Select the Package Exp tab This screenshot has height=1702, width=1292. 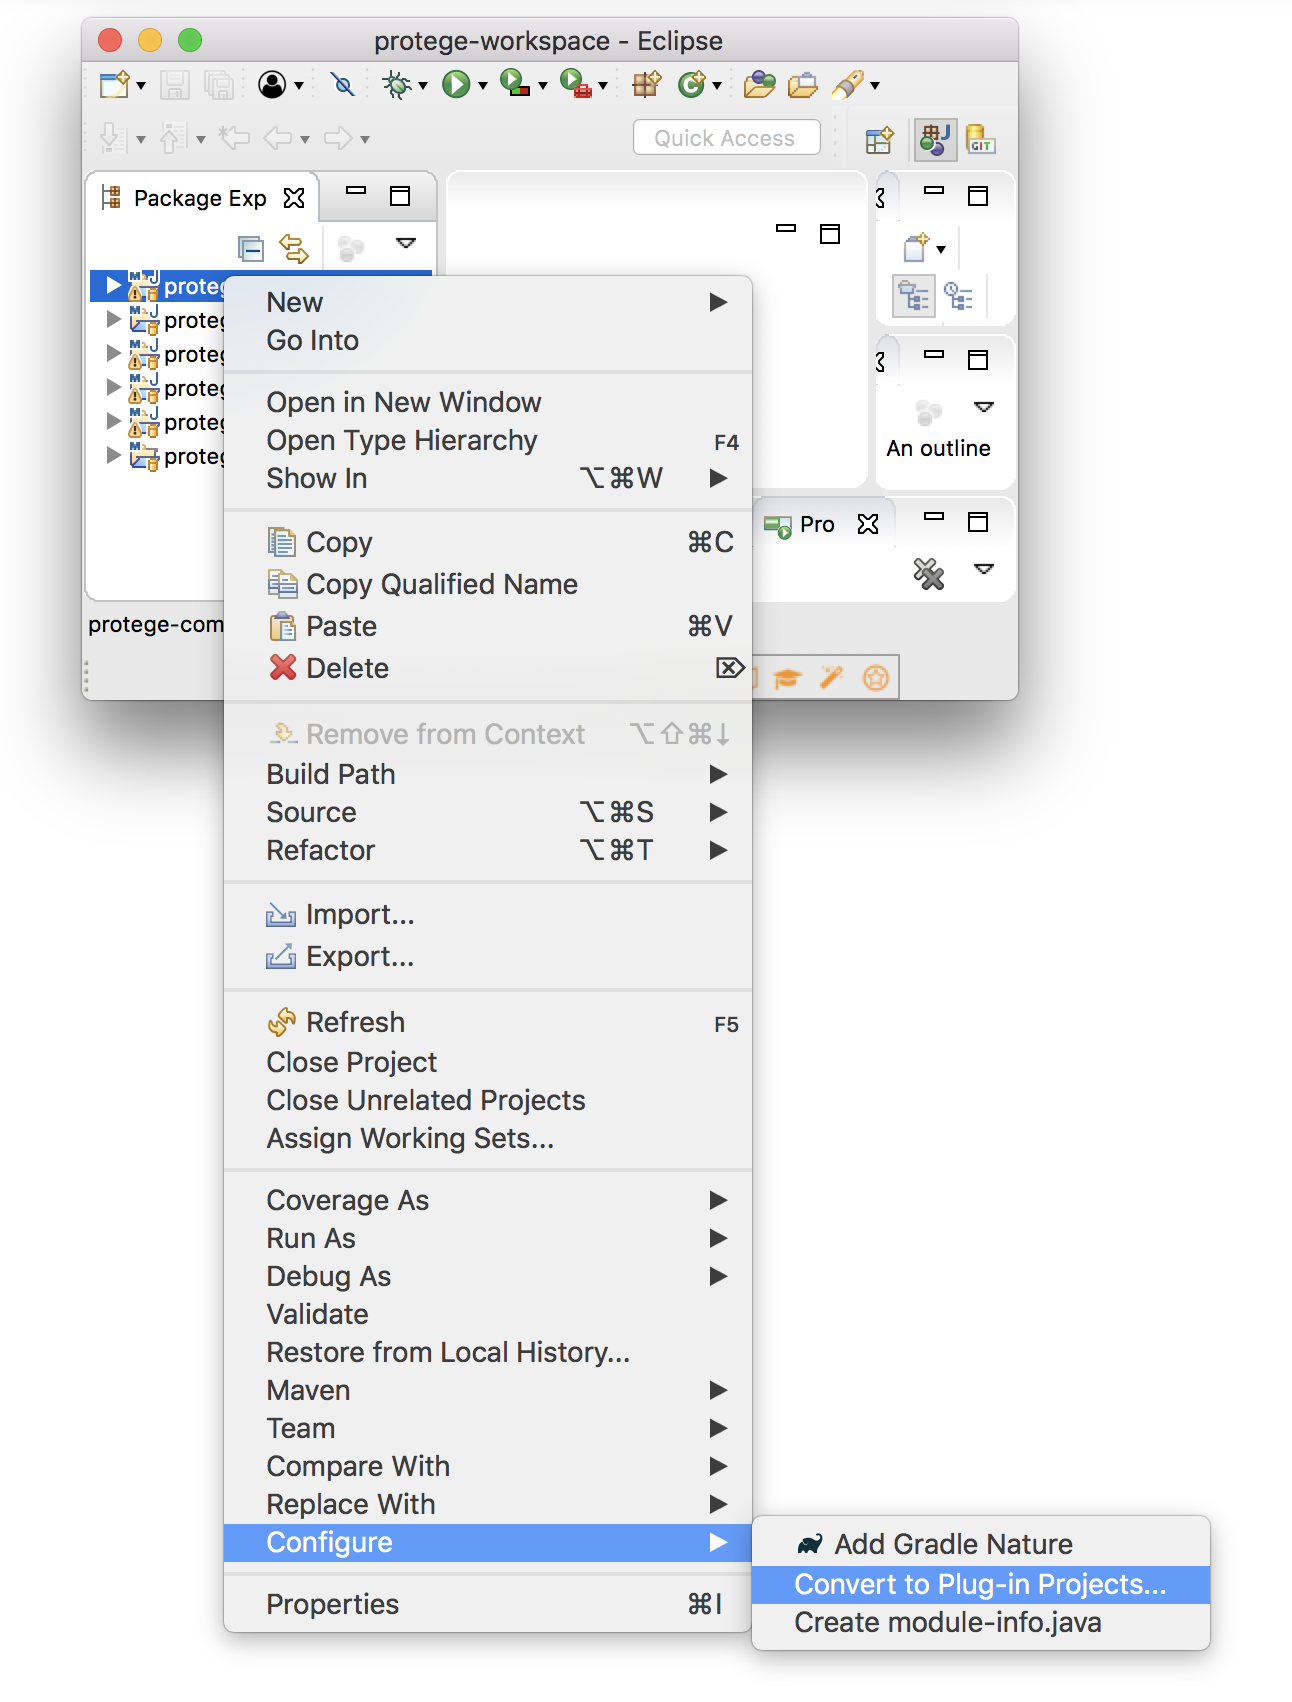200,198
